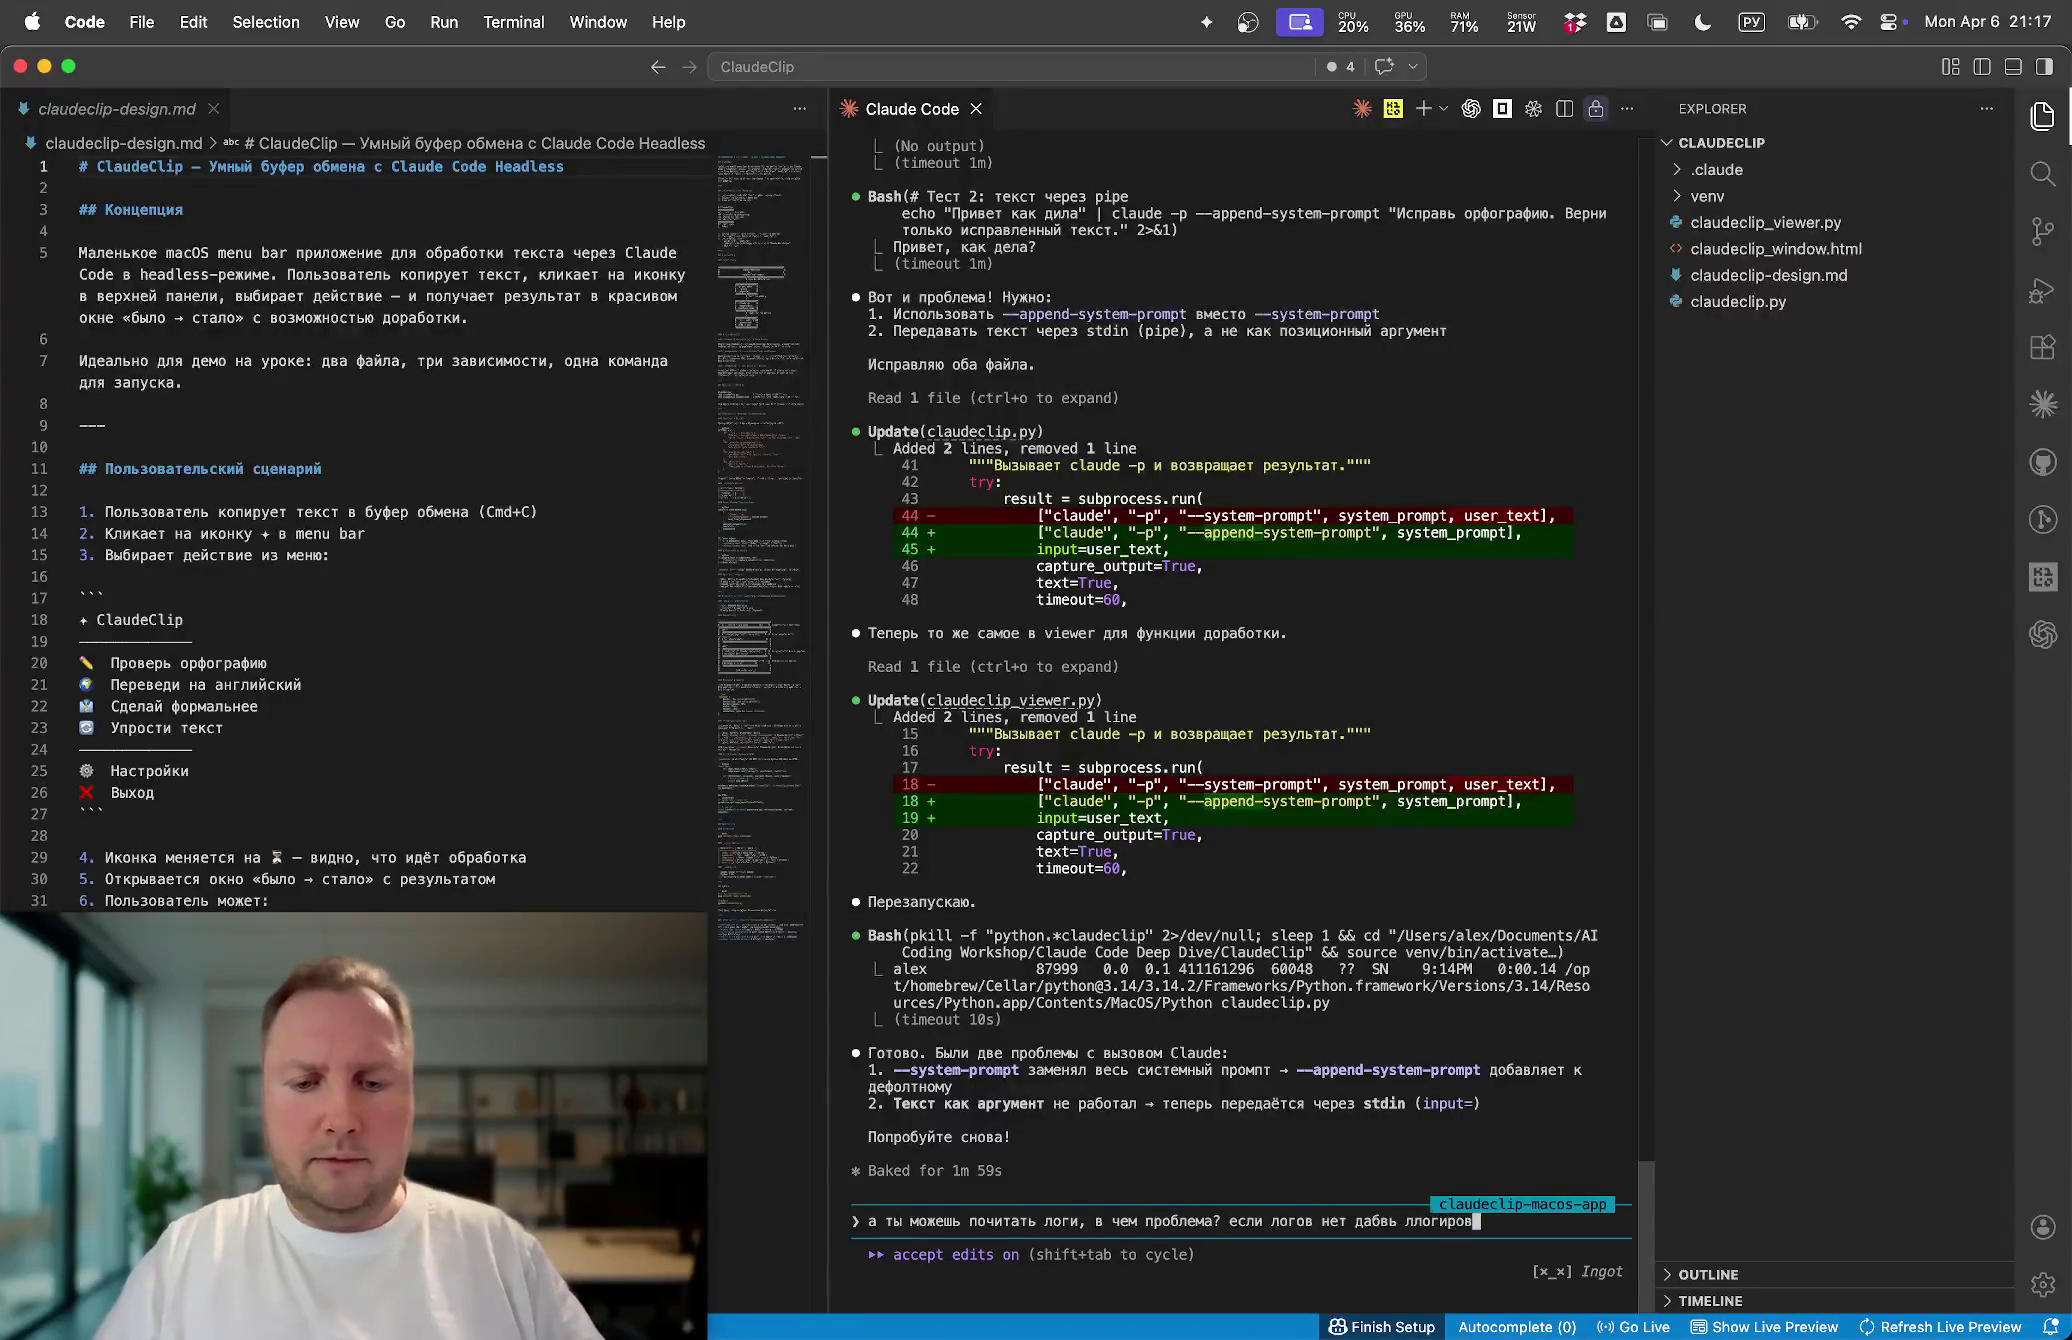The width and height of the screenshot is (2072, 1340).
Task: Customize layout with the title bar button
Action: (1950, 66)
